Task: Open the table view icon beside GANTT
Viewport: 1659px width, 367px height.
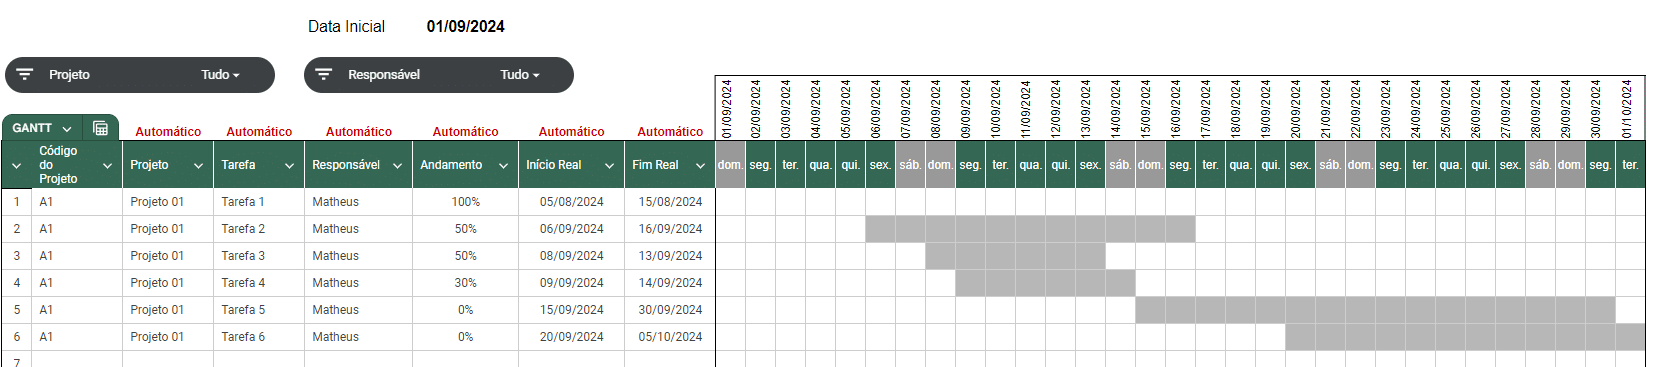Action: (100, 128)
